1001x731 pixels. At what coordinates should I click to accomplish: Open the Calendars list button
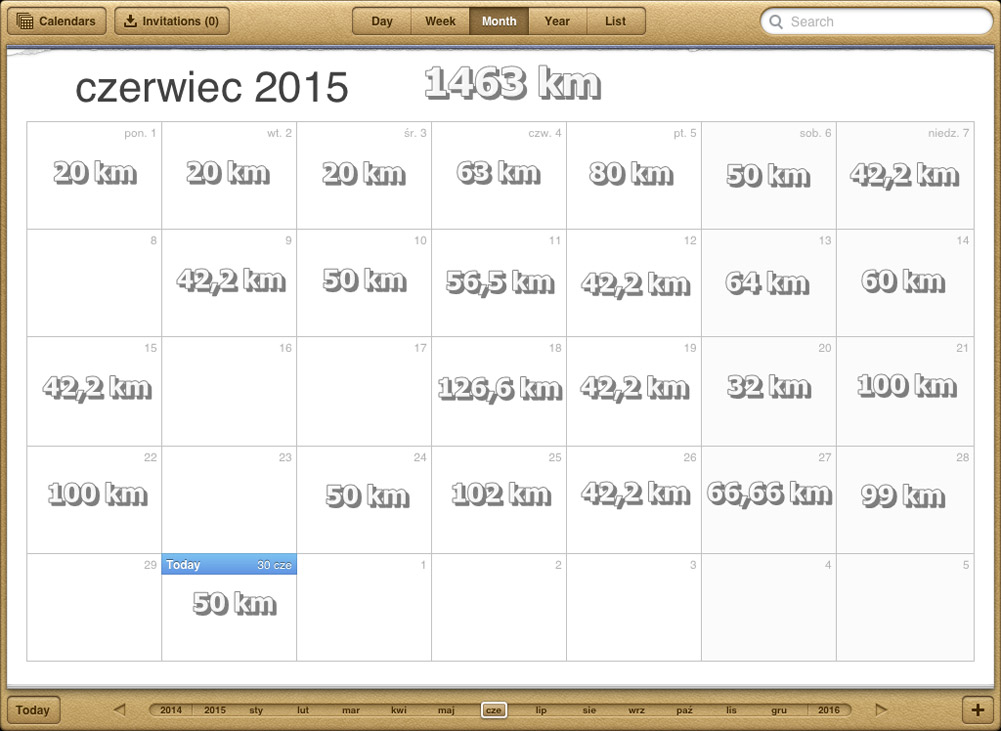(x=56, y=21)
